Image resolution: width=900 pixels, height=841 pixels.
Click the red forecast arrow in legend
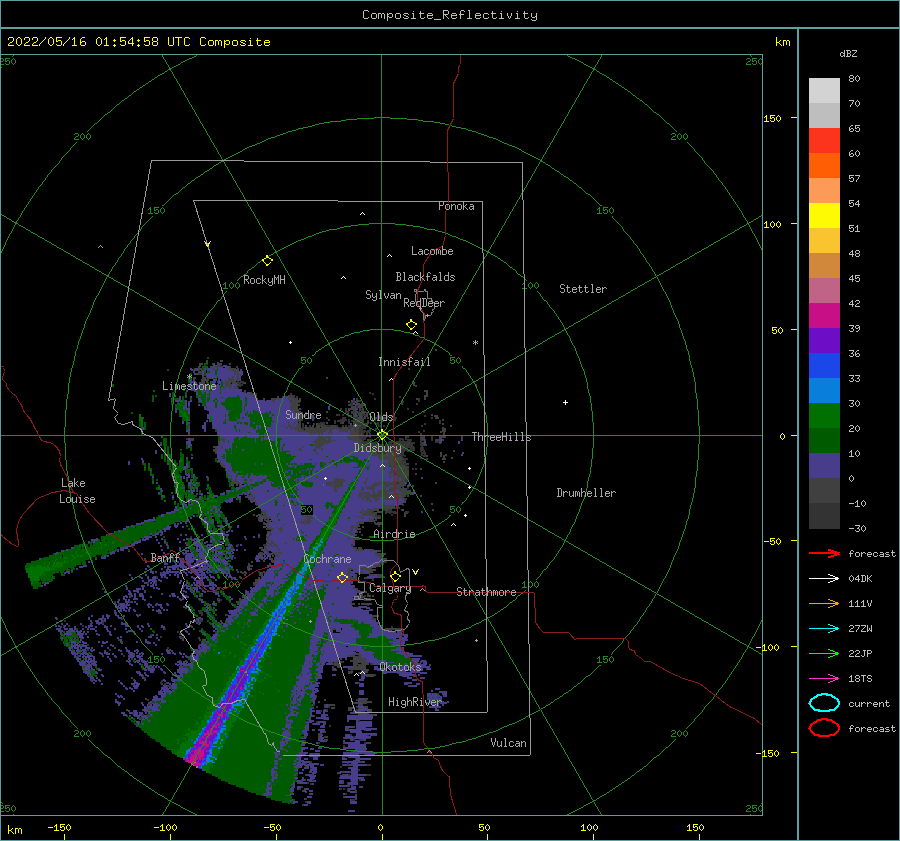coord(824,553)
